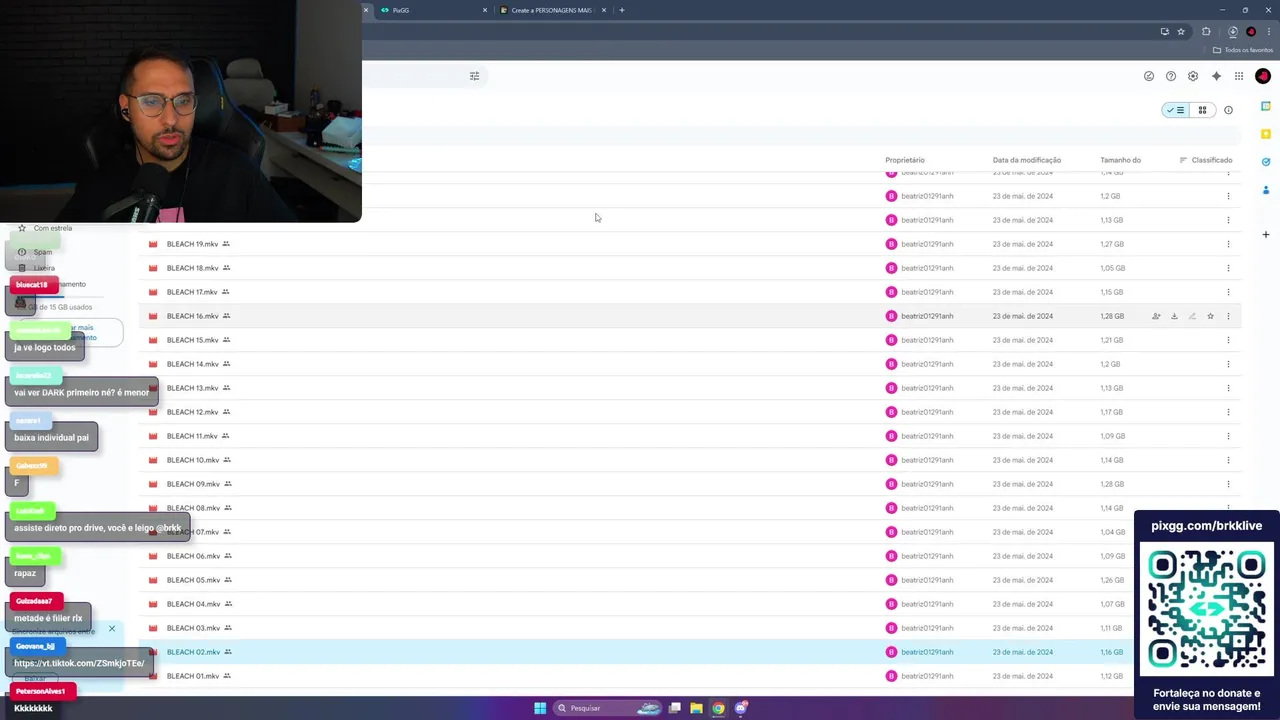This screenshot has height=720, width=1280.
Task: Open File Explorer from the taskbar
Action: pos(696,708)
